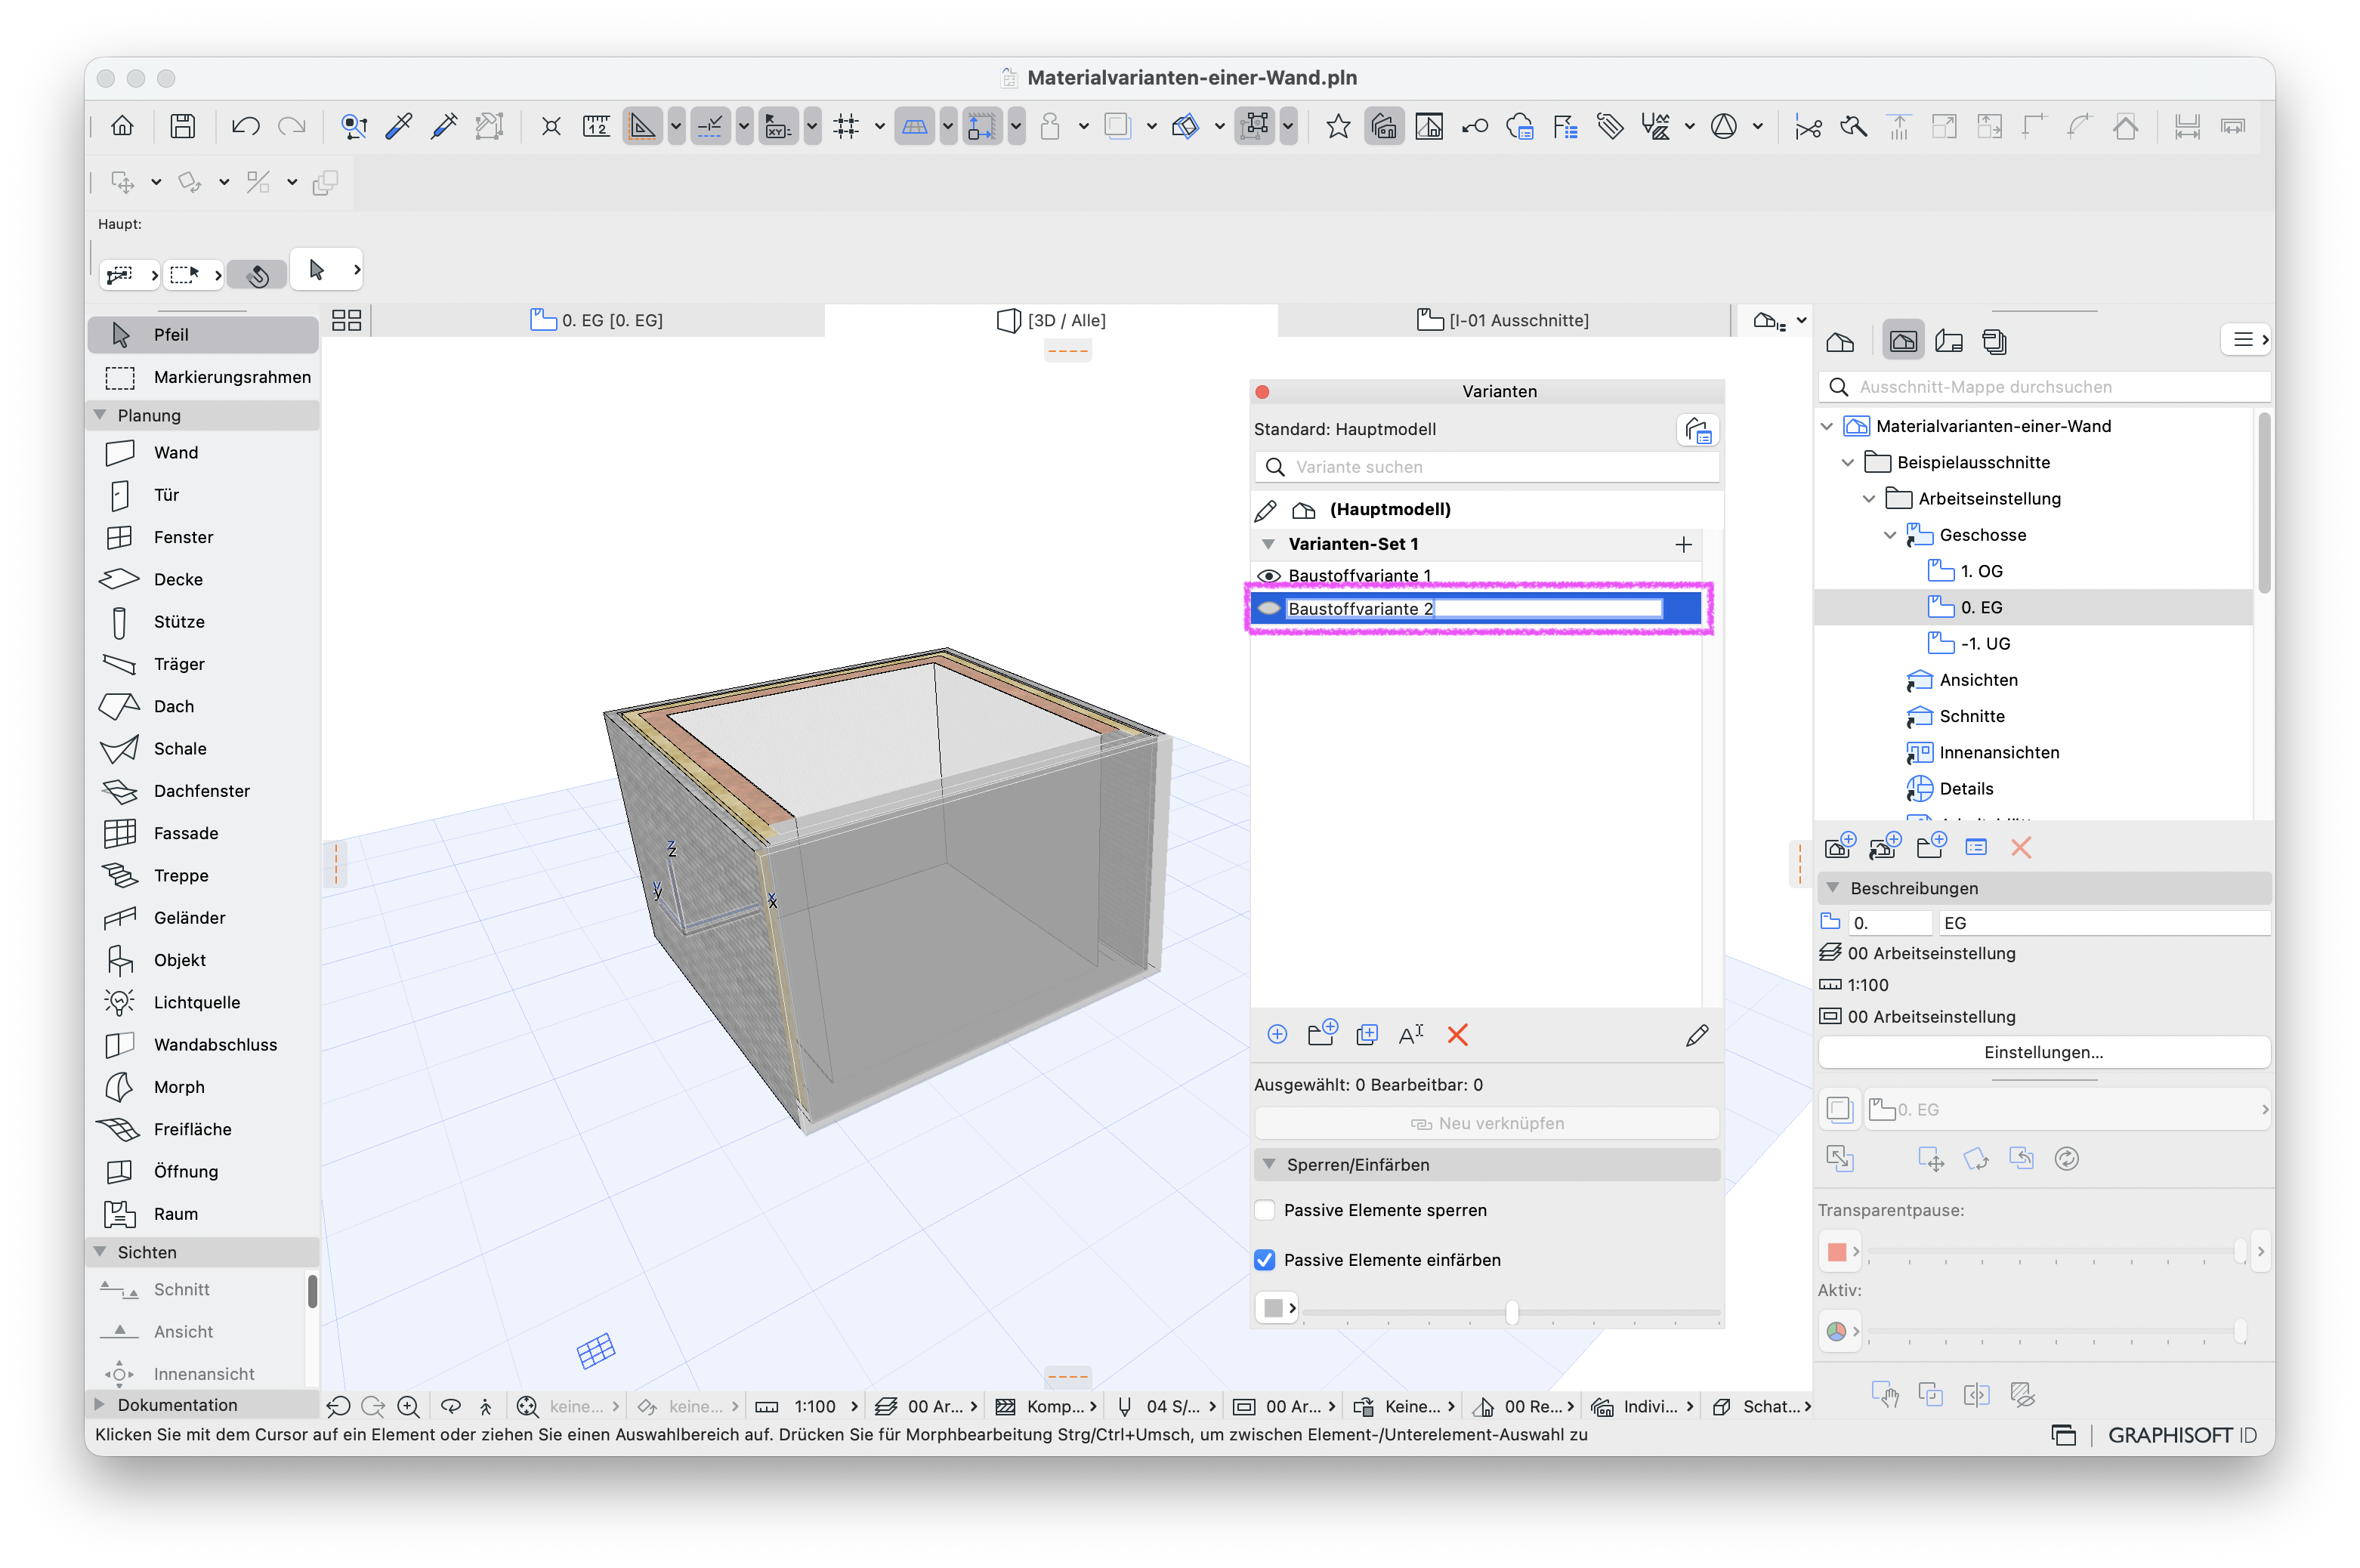2360x1568 pixels.
Task: Collapse the Varianten-Set 1 group
Action: pos(1269,544)
